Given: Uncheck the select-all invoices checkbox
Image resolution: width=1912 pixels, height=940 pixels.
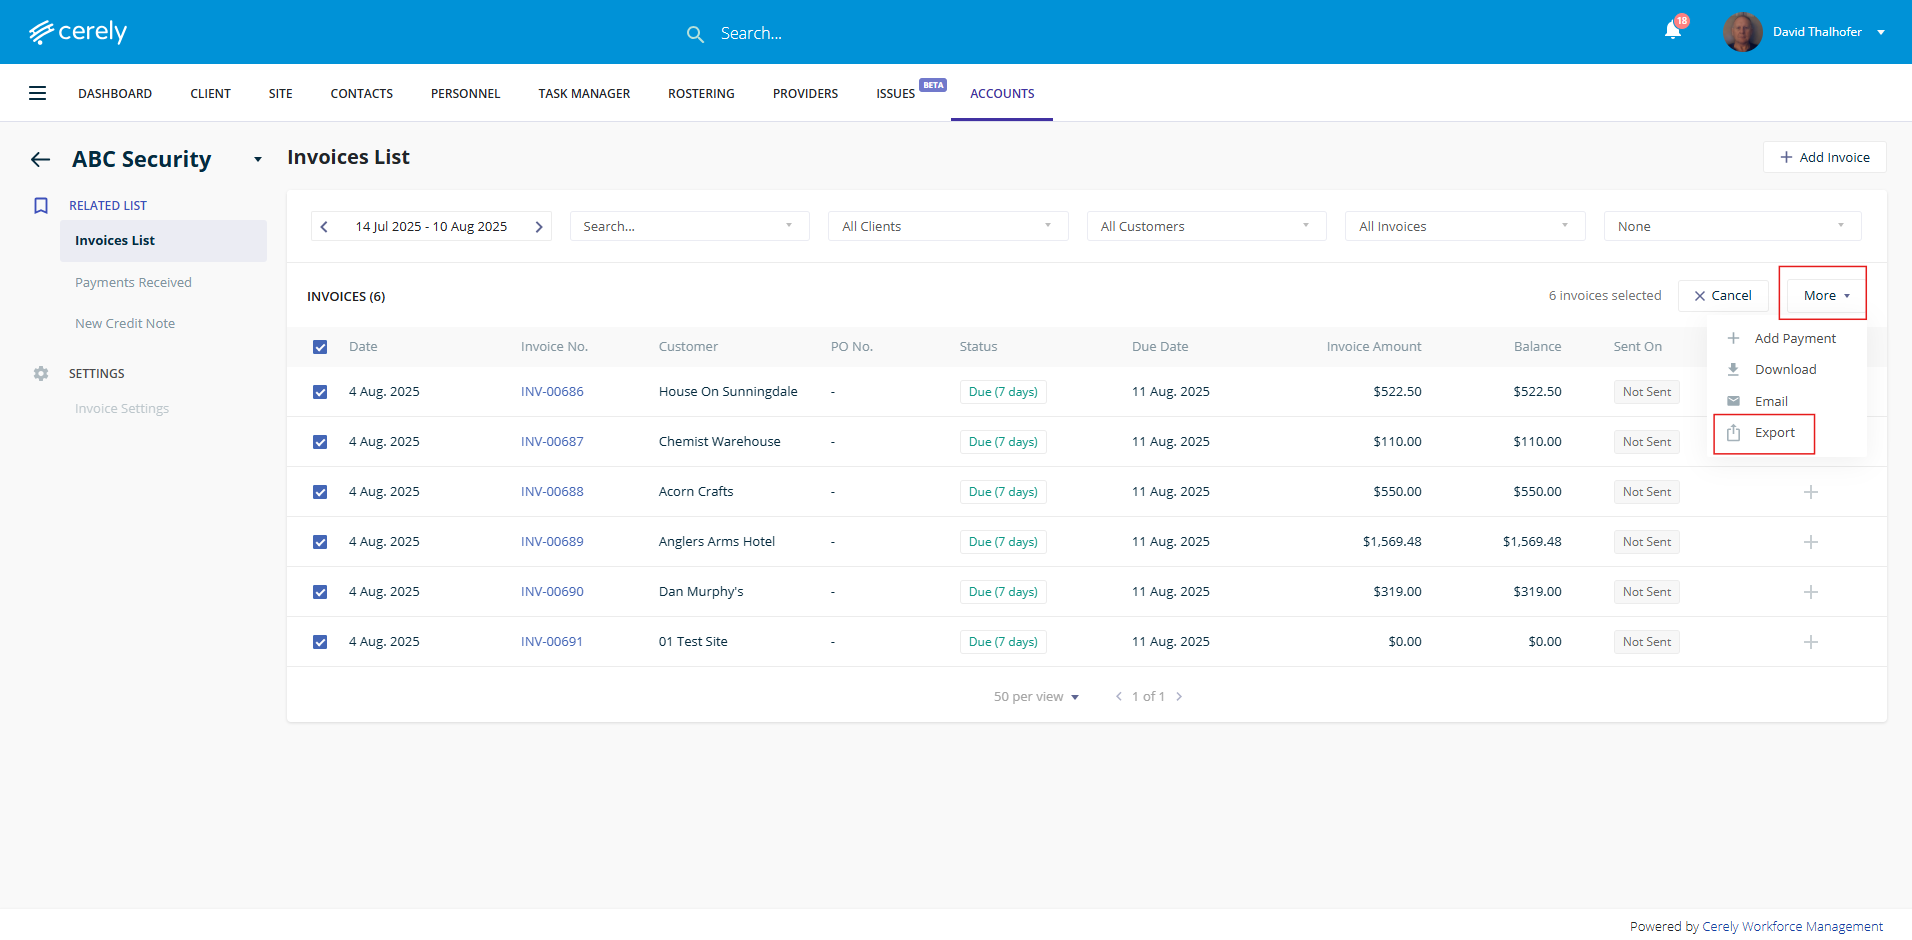Looking at the screenshot, I should [x=320, y=347].
